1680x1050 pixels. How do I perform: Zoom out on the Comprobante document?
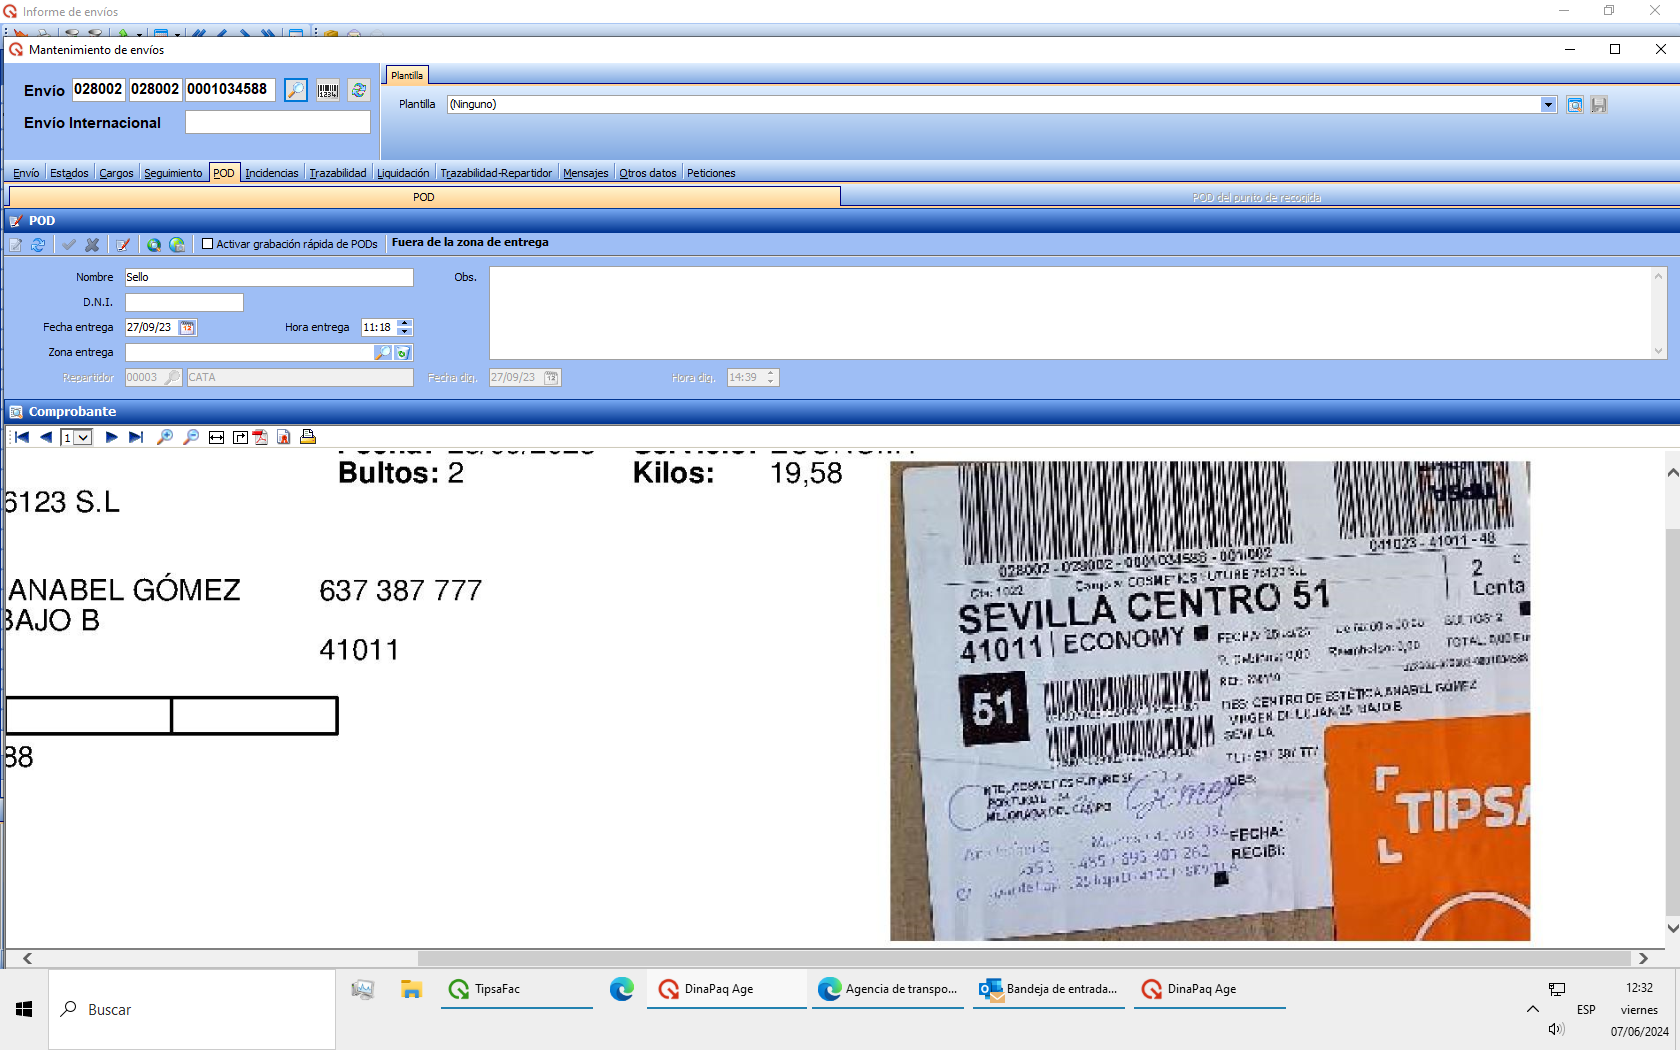(191, 437)
